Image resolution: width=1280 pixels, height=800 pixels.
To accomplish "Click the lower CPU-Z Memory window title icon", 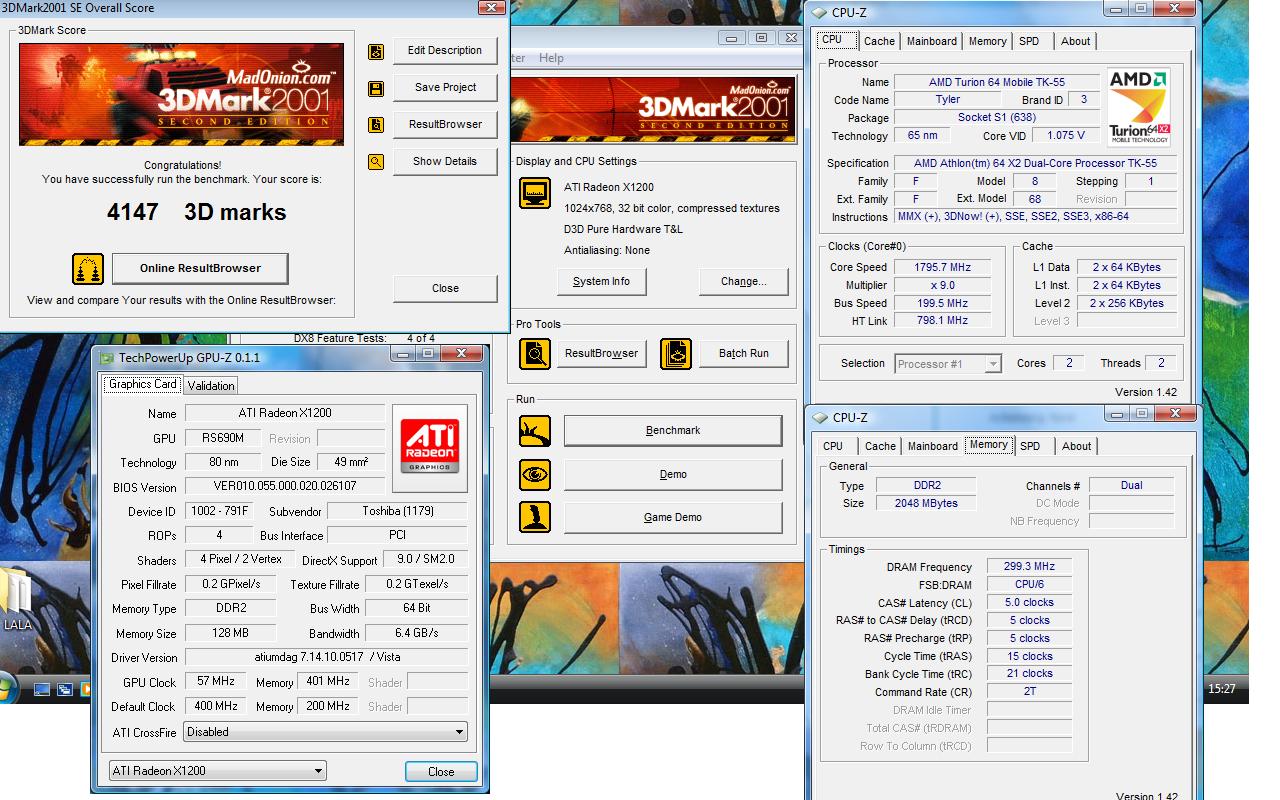I will click(820, 418).
